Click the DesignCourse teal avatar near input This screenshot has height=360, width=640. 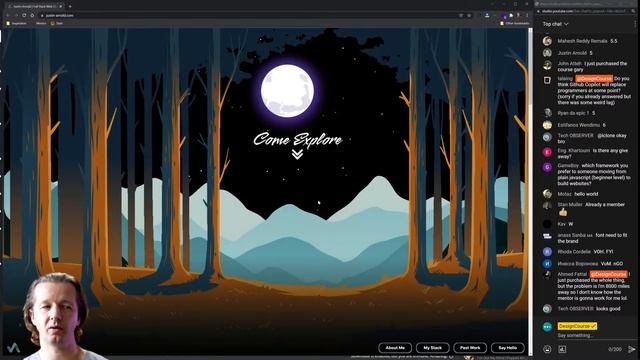(547, 327)
